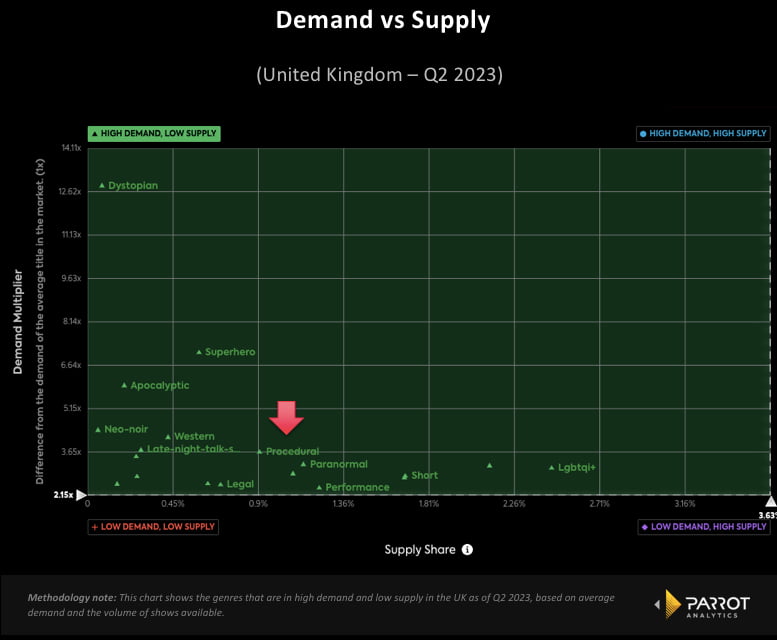Select the Procedural genre label
Viewport: 777px width, 640px height.
click(x=292, y=452)
